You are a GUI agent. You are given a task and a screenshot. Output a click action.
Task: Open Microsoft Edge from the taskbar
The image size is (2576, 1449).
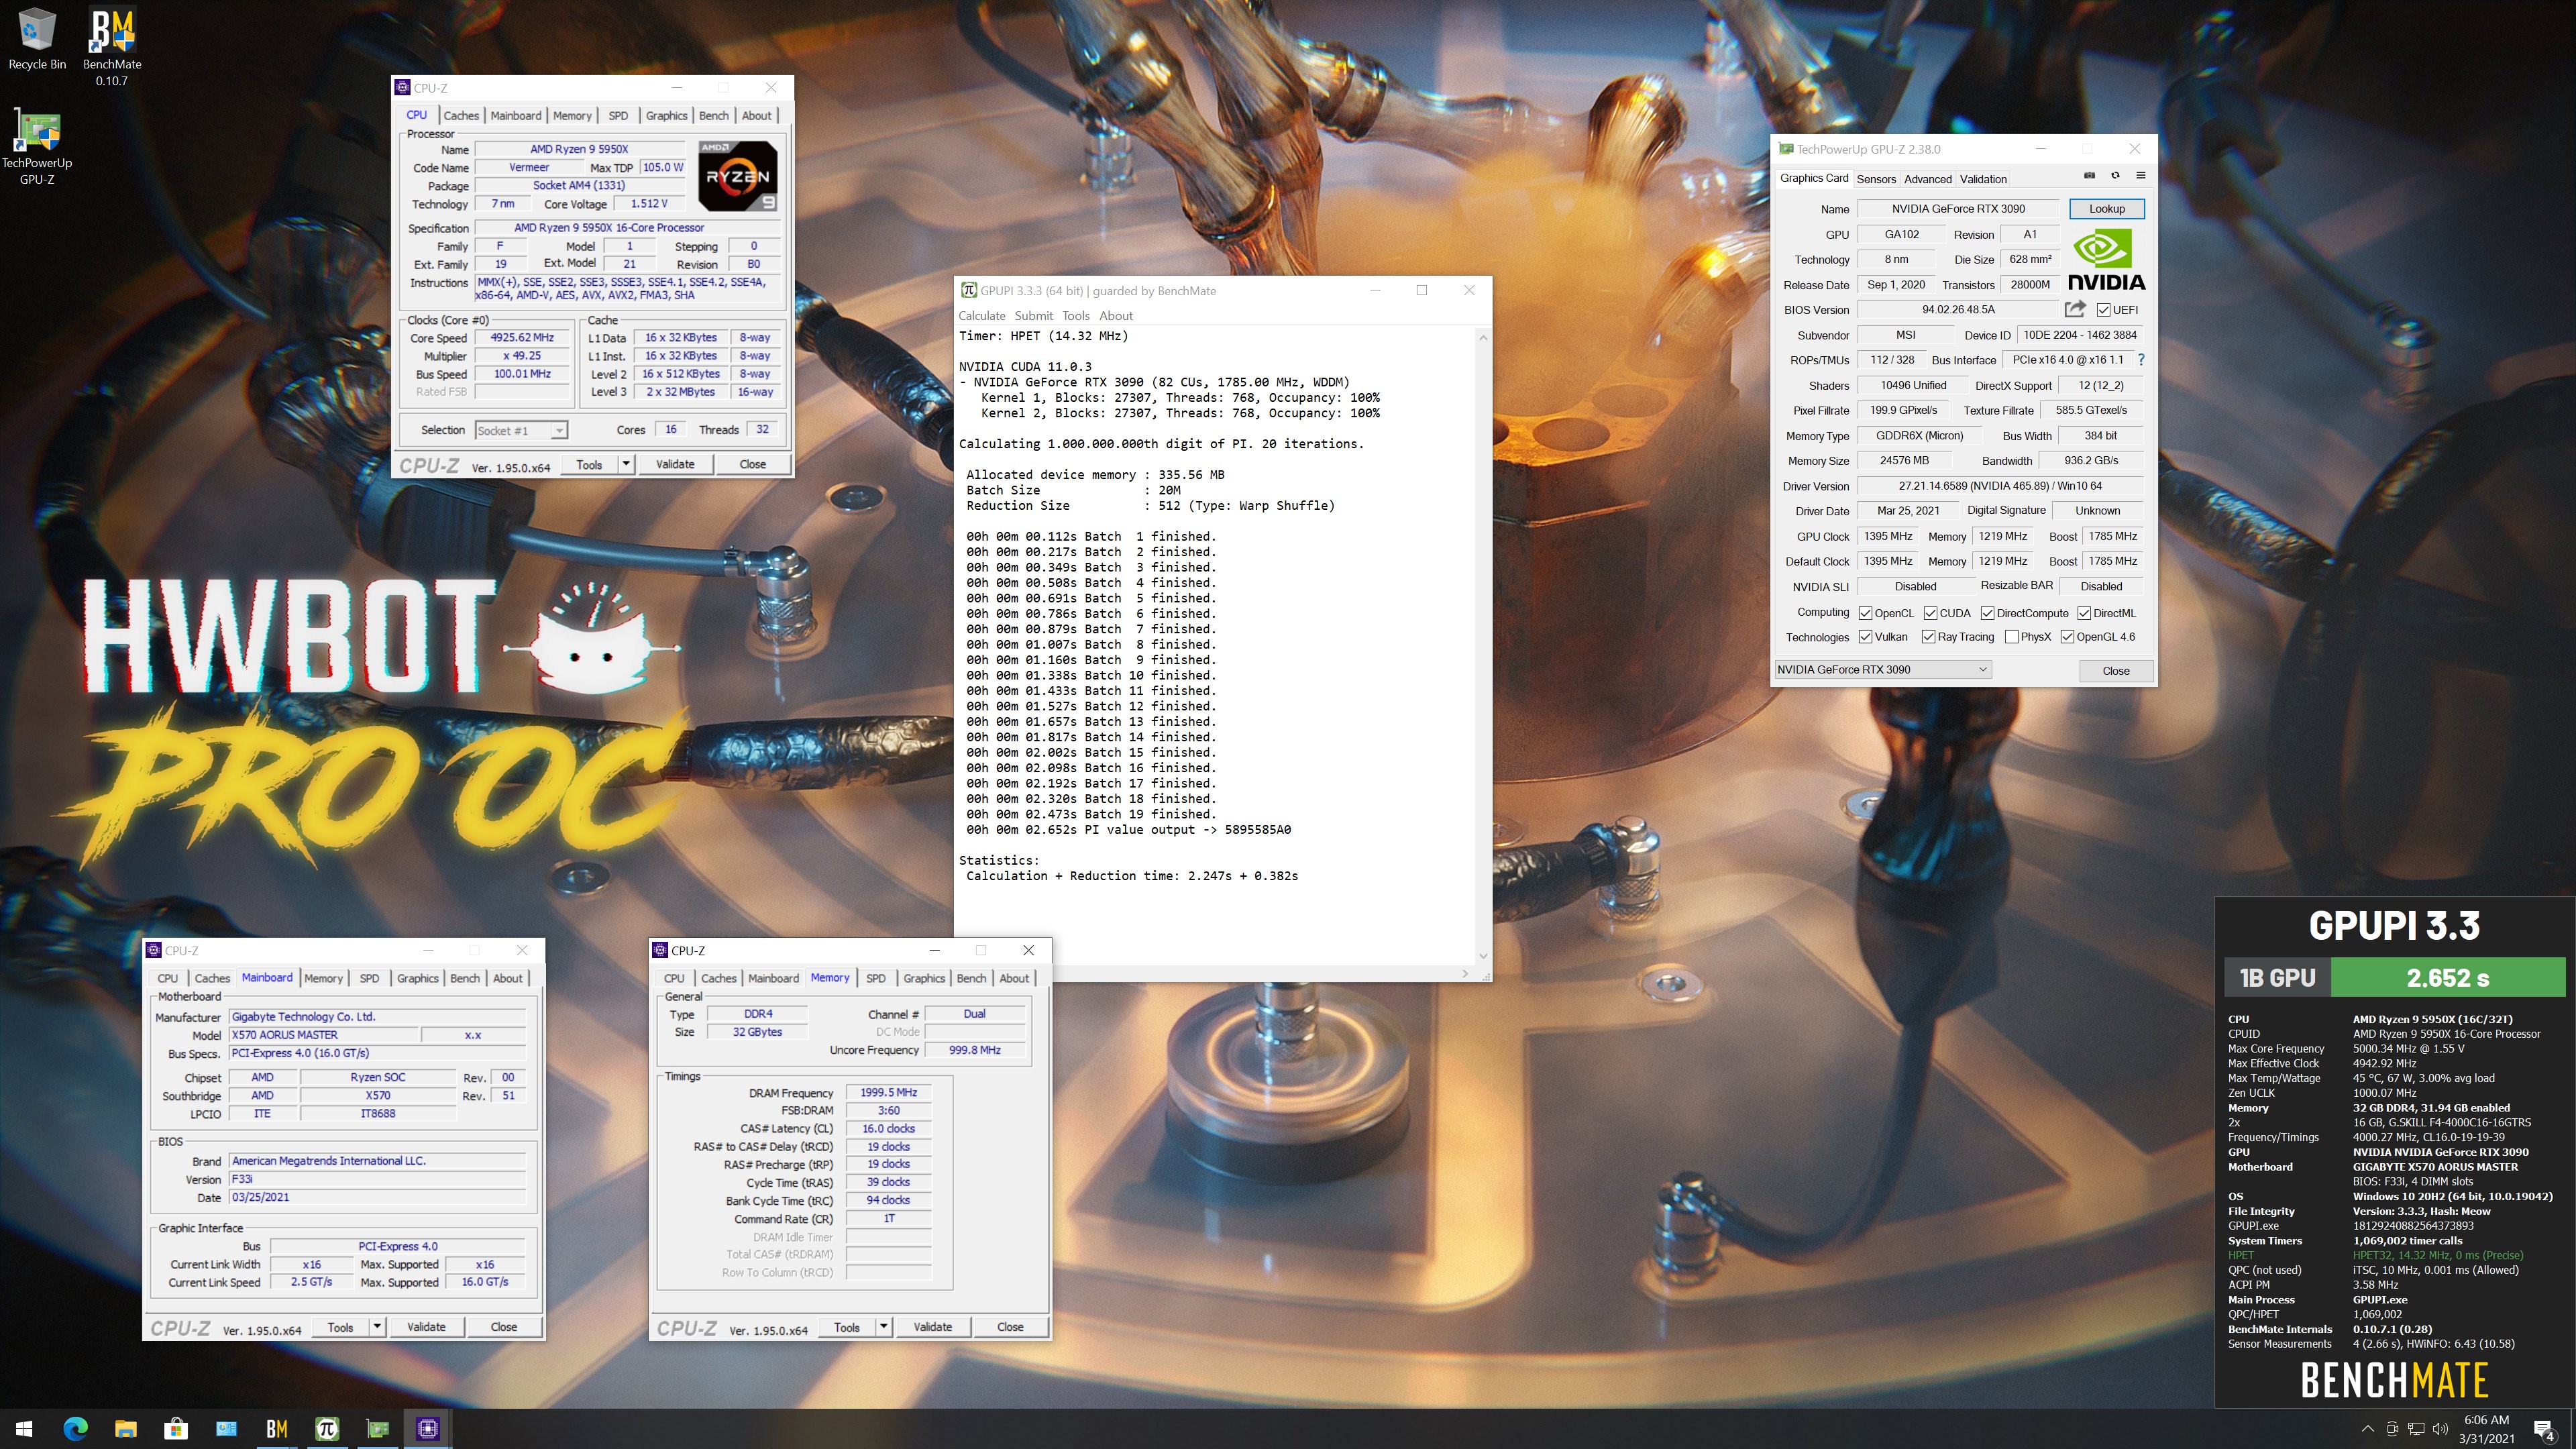pyautogui.click(x=76, y=1429)
